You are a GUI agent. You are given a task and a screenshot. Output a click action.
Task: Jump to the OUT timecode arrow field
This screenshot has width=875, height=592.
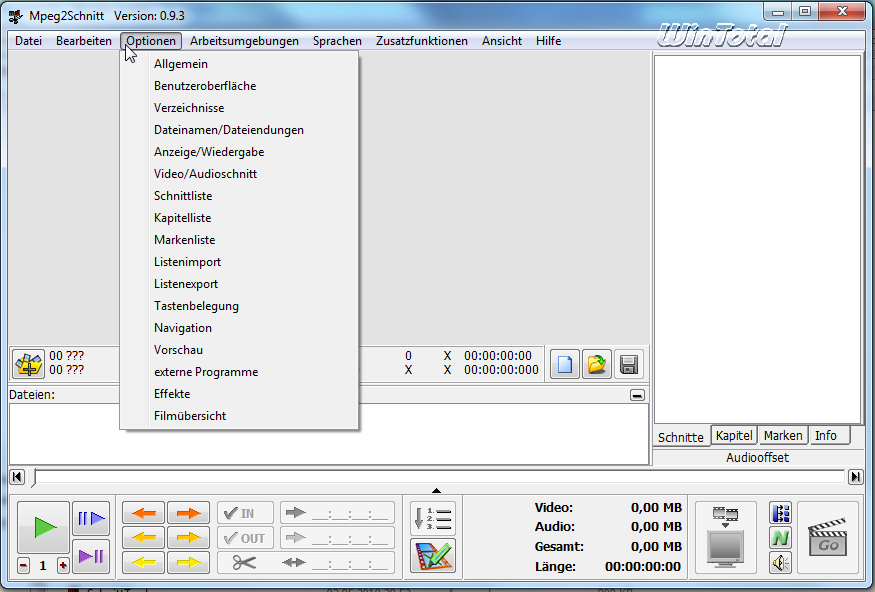pyautogui.click(x=338, y=538)
